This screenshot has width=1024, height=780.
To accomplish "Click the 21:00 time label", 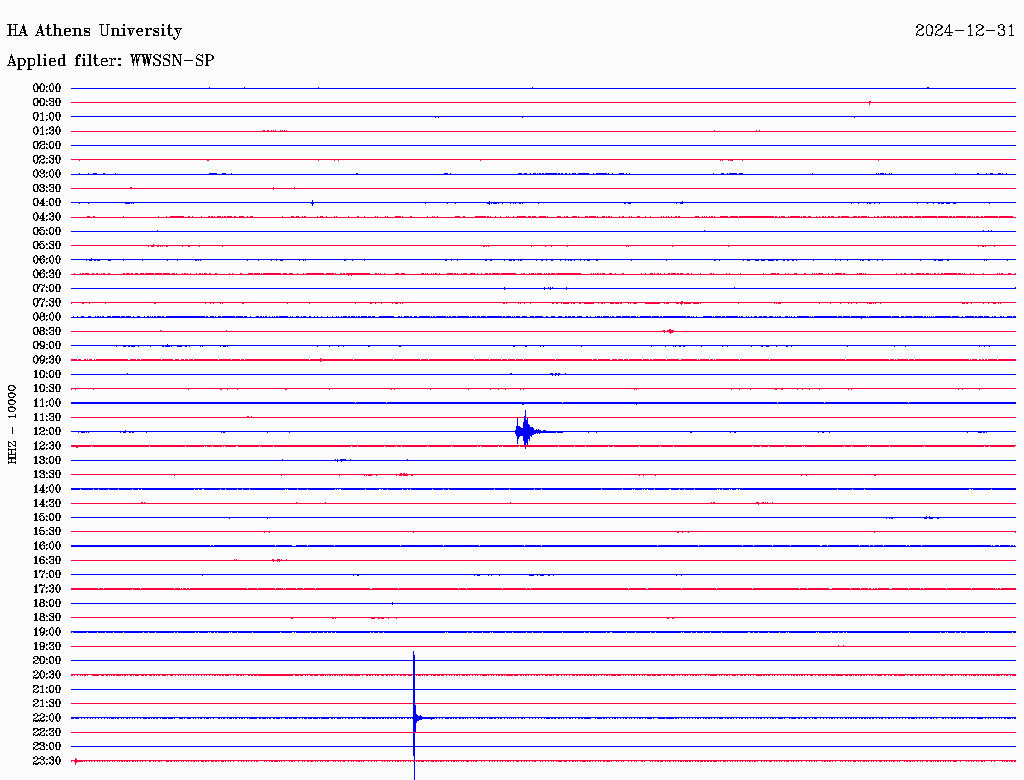I will (47, 689).
